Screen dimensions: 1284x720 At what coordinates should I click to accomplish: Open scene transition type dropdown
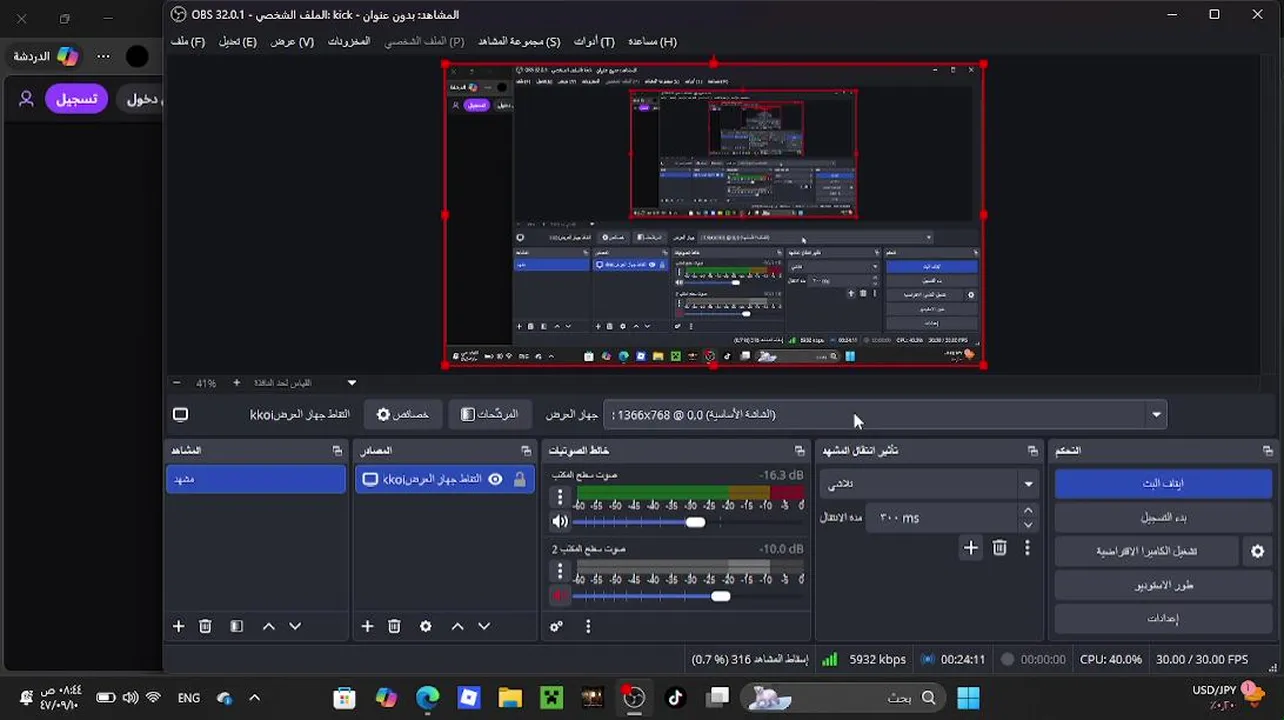point(929,484)
